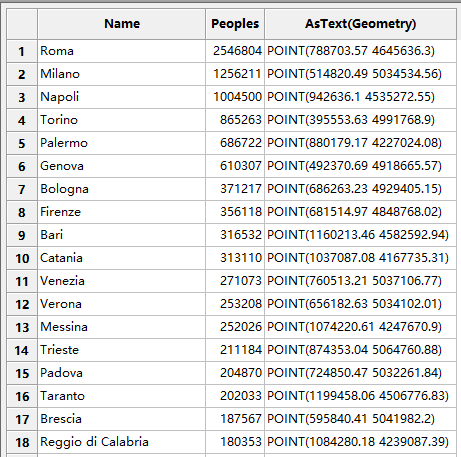
Task: Select row header number 1
Action: [x=22, y=51]
